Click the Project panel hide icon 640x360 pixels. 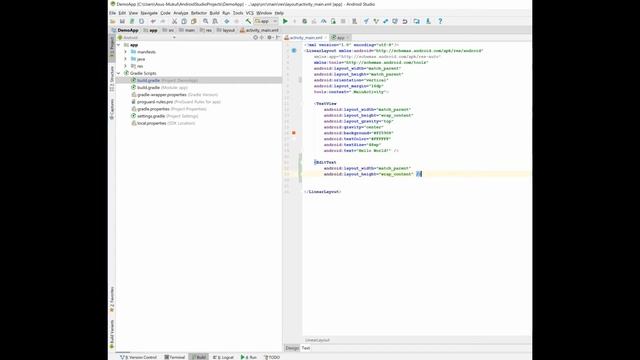(278, 38)
